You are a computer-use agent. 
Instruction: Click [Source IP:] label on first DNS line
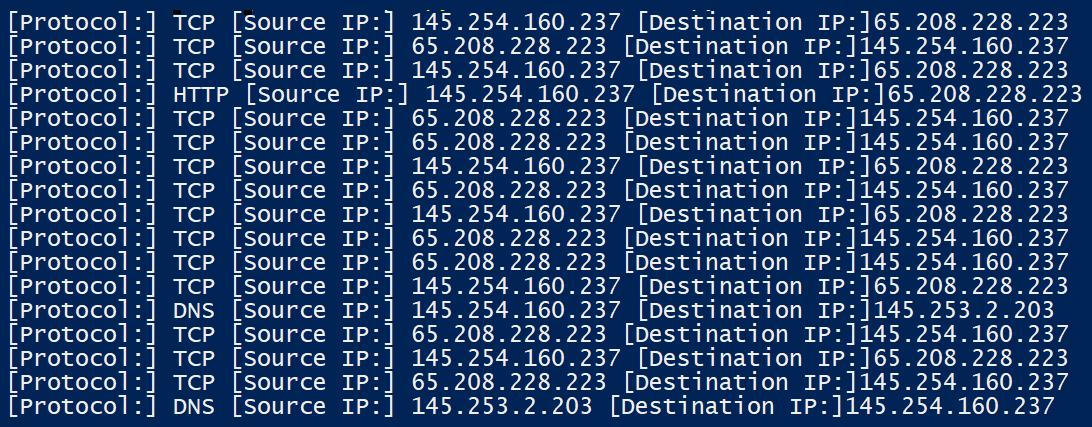[x=313, y=311]
